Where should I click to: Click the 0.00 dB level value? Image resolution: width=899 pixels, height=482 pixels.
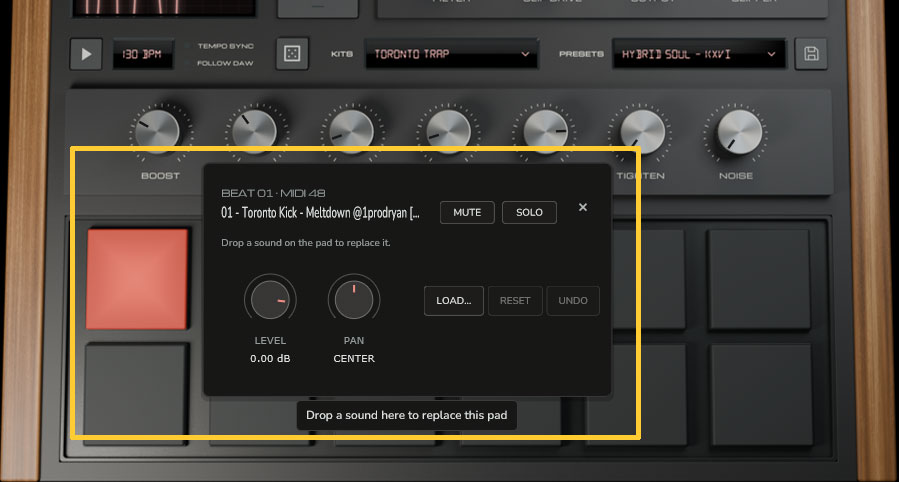coord(270,359)
